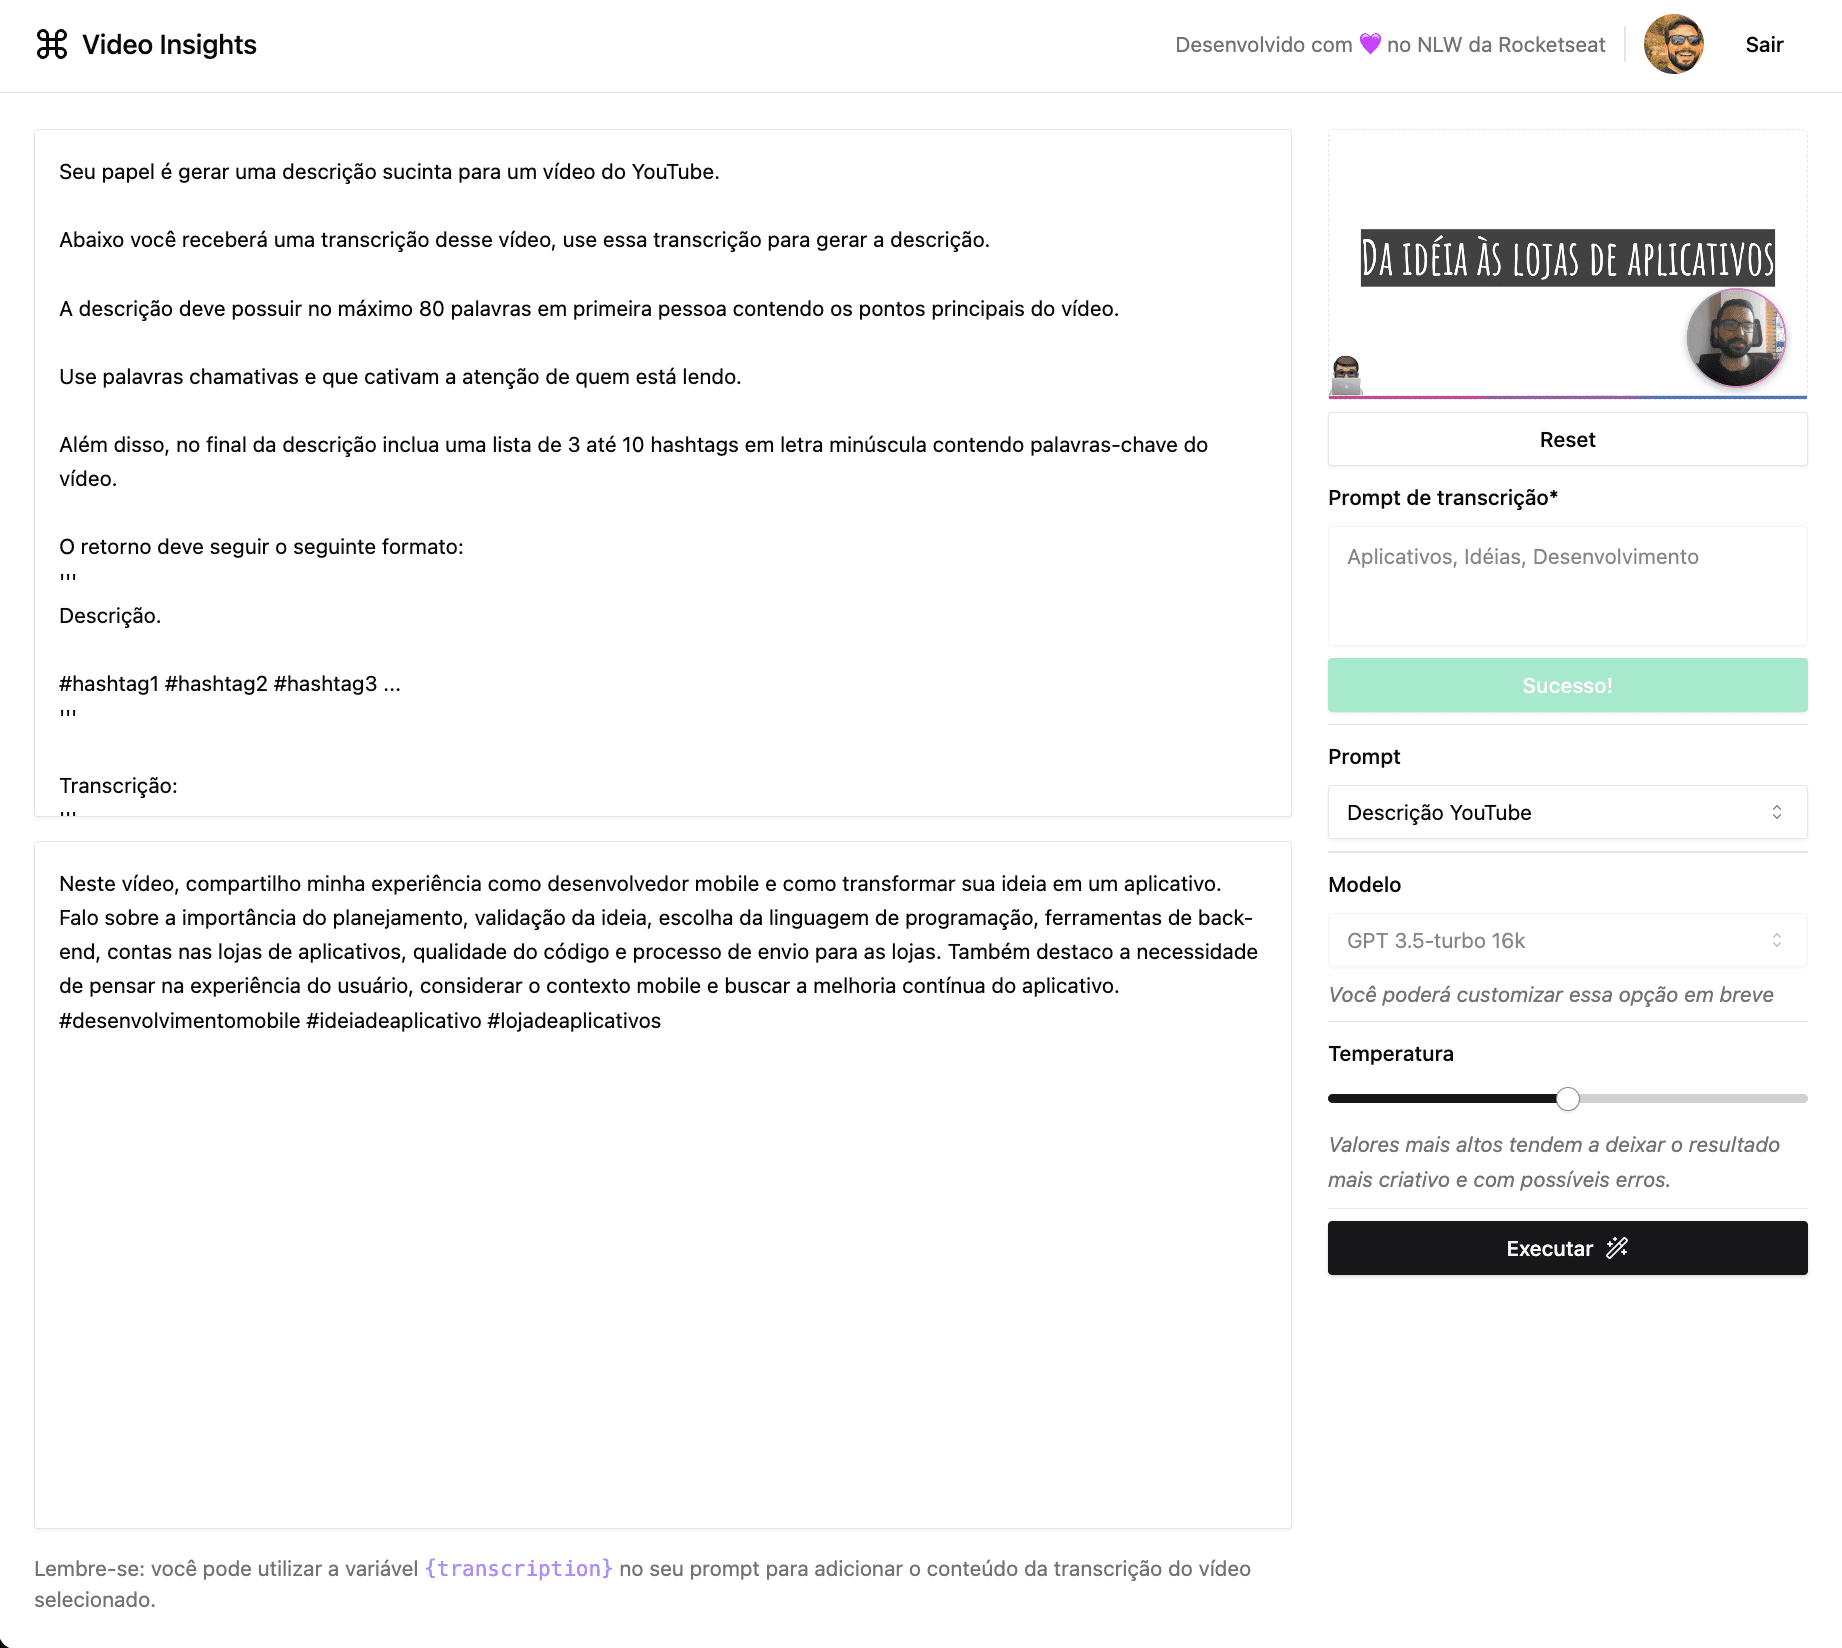The image size is (1842, 1648).
Task: Run the prompt with Executar button
Action: (1567, 1248)
